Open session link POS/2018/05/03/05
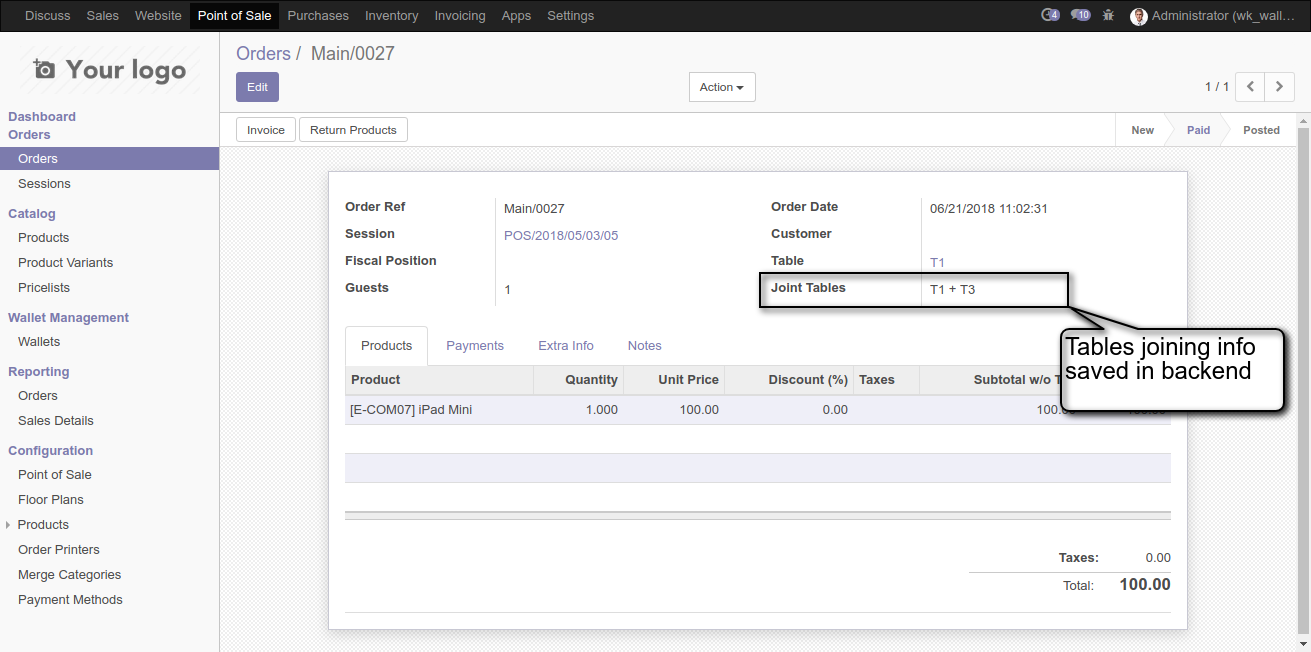1311x652 pixels. coord(560,235)
